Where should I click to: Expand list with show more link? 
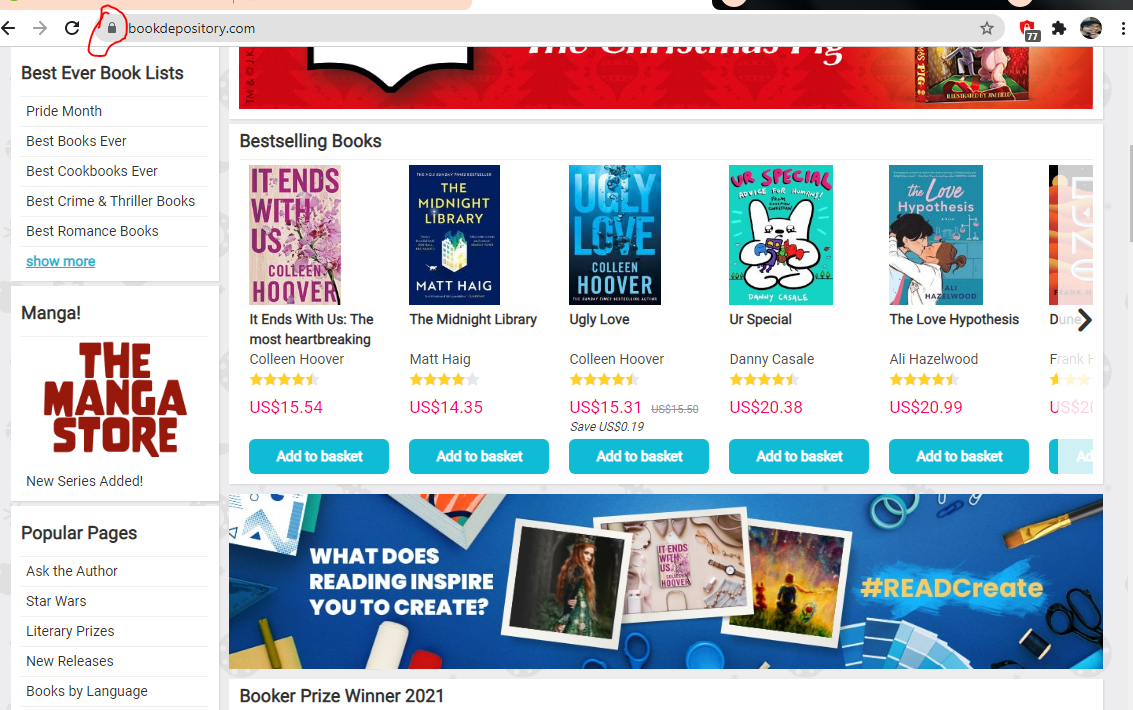click(61, 261)
